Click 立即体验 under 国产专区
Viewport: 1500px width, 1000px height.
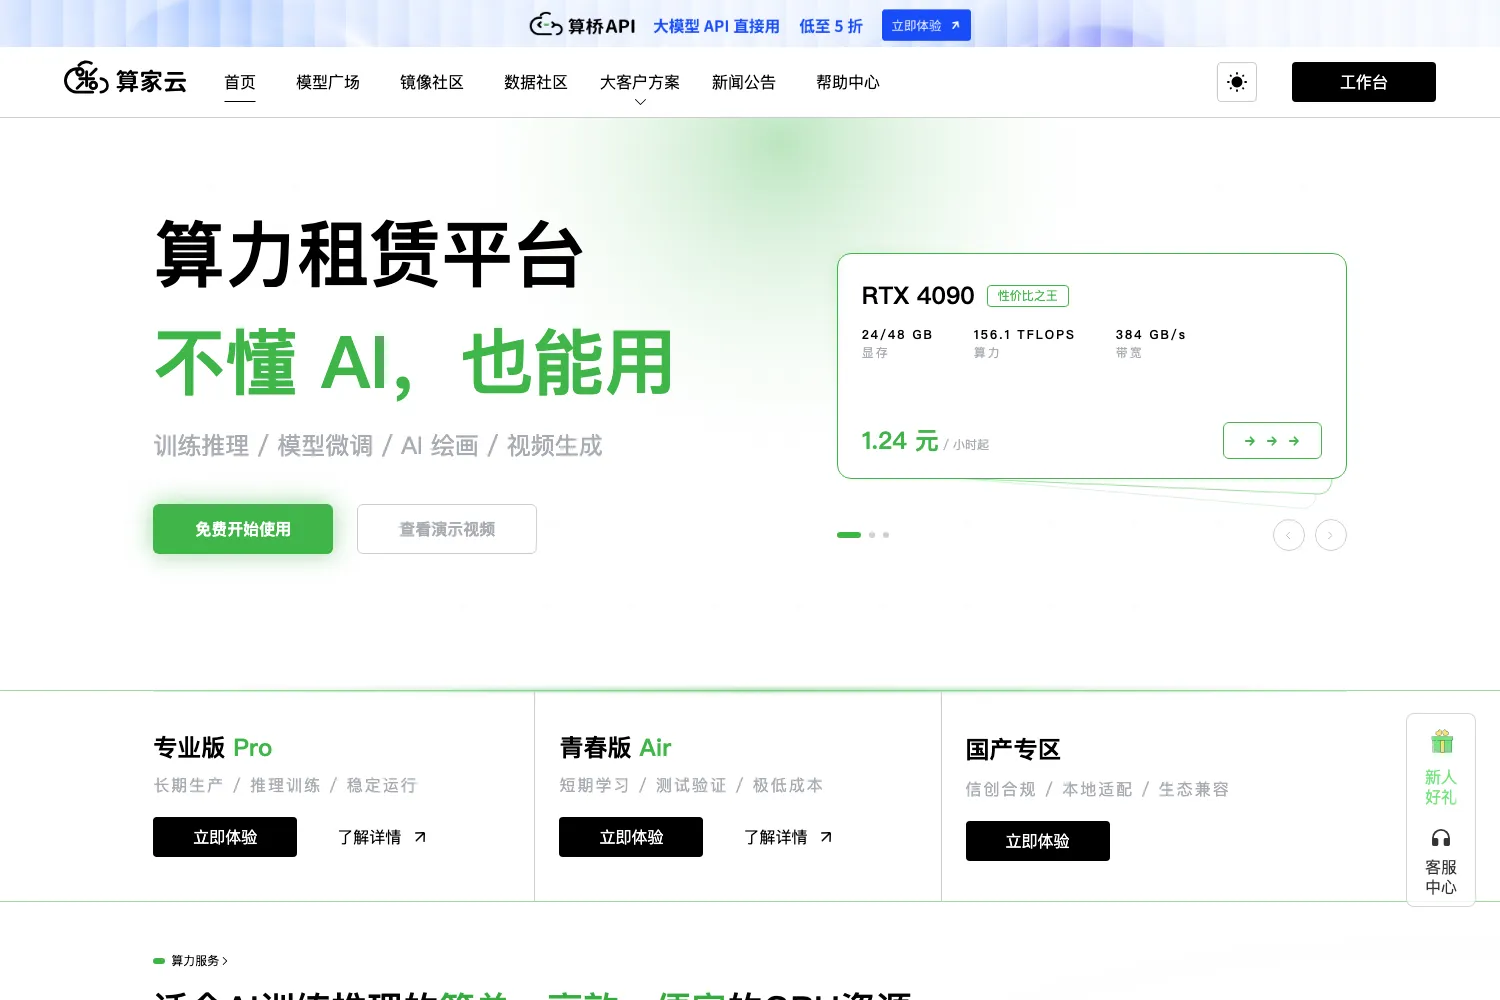click(1038, 841)
